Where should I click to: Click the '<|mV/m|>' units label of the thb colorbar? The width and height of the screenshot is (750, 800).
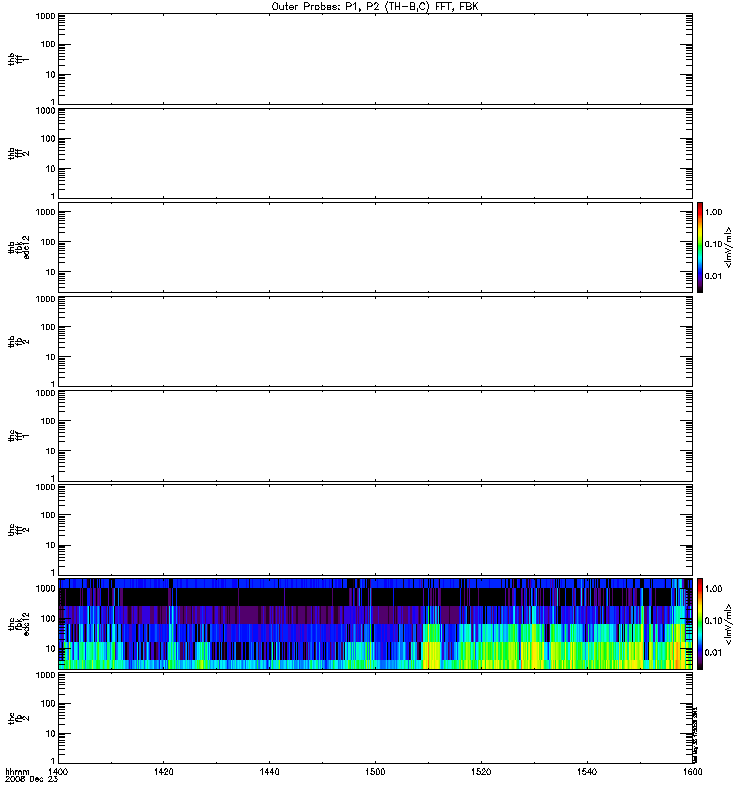pos(729,247)
